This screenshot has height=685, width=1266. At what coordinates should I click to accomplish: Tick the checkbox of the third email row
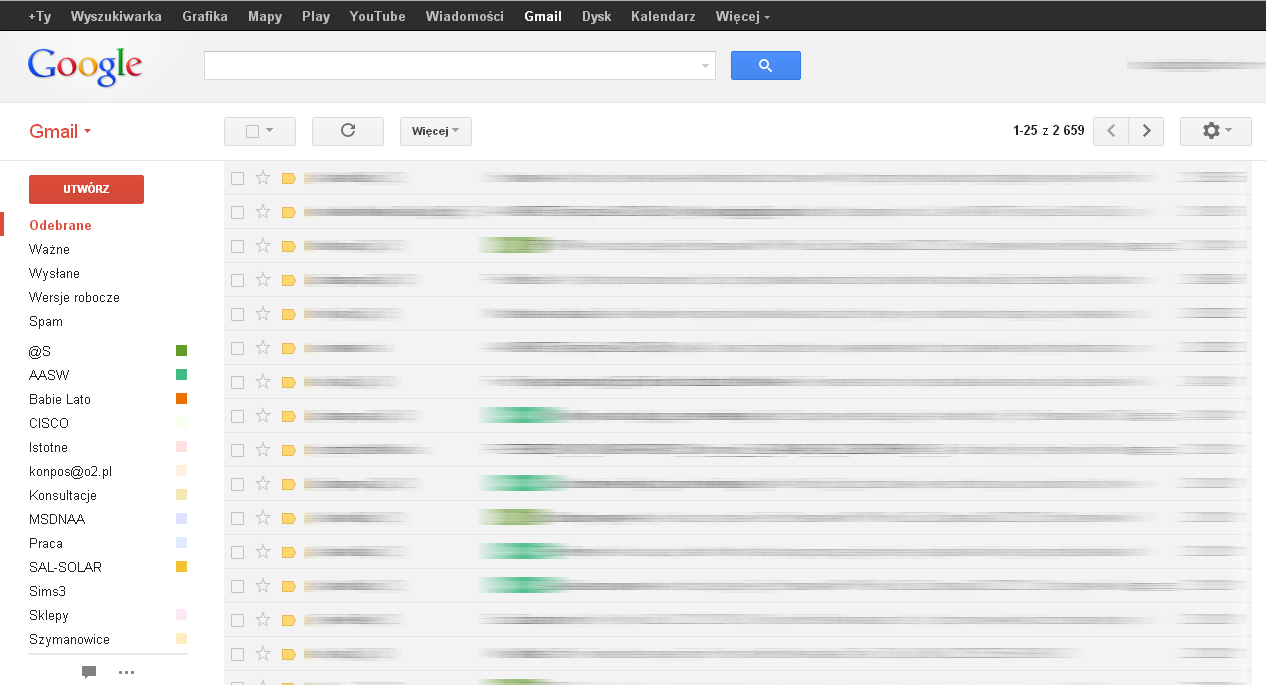tap(238, 246)
